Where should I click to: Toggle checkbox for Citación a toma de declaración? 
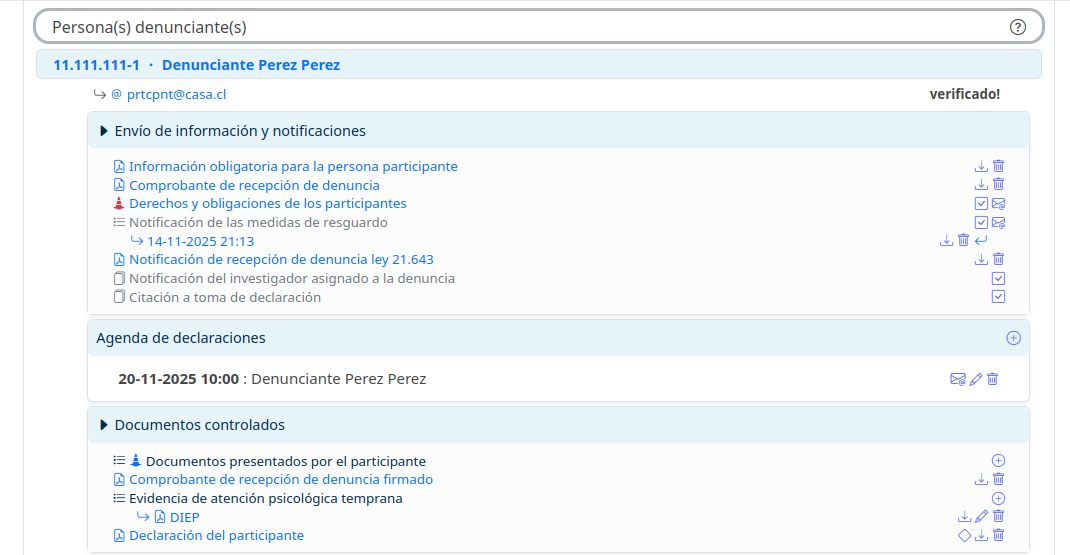pos(998,297)
